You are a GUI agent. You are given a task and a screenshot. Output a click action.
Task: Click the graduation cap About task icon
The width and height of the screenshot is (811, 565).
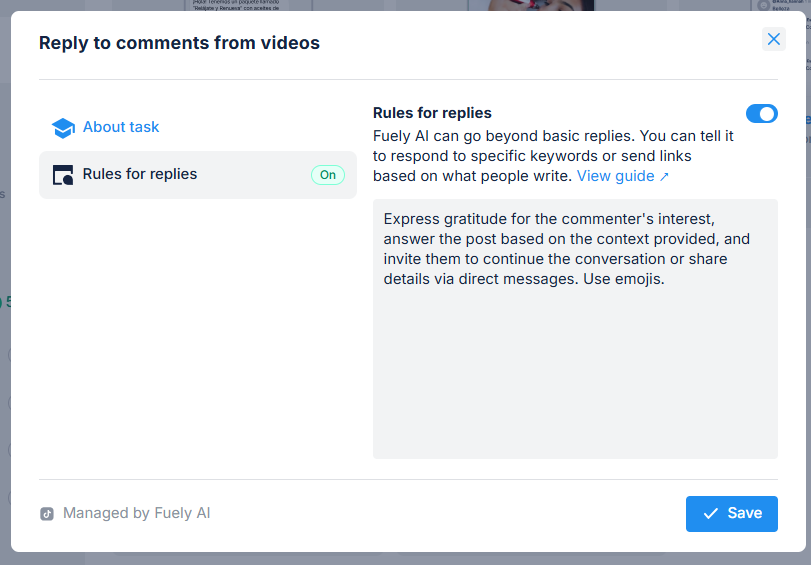coord(63,128)
